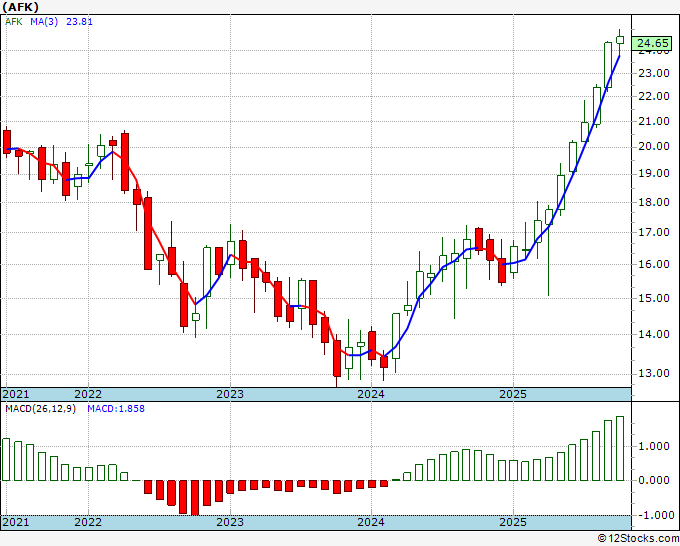The height and width of the screenshot is (546, 680).
Task: Click 2023 on the MACD timeline
Action: click(230, 522)
